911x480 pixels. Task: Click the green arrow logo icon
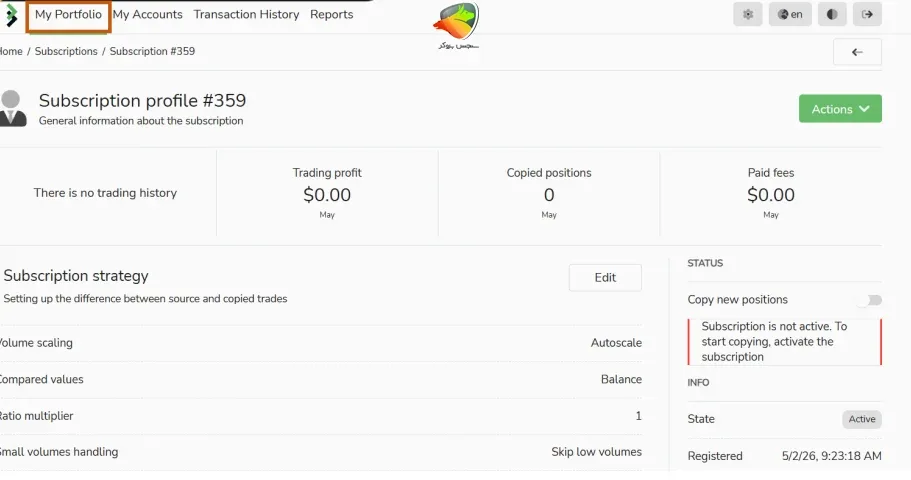click(x=11, y=16)
